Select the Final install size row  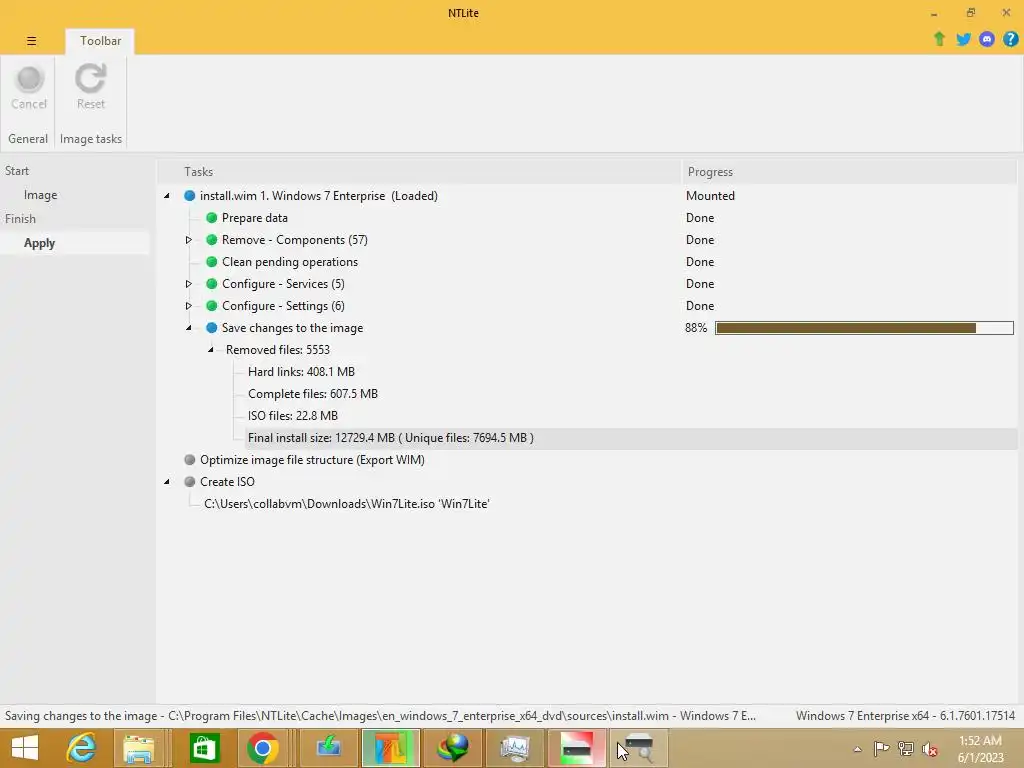391,438
